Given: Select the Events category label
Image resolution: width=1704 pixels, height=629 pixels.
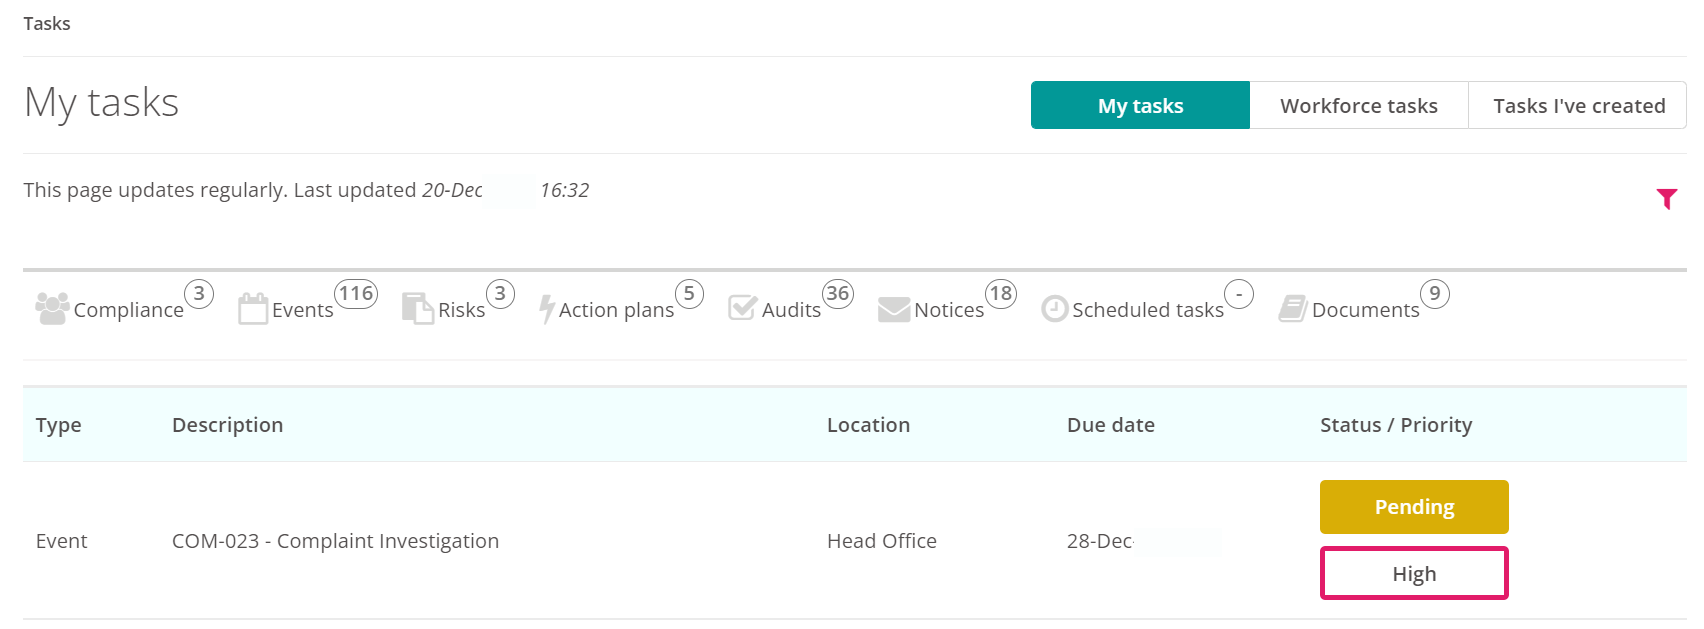Looking at the screenshot, I should point(303,310).
